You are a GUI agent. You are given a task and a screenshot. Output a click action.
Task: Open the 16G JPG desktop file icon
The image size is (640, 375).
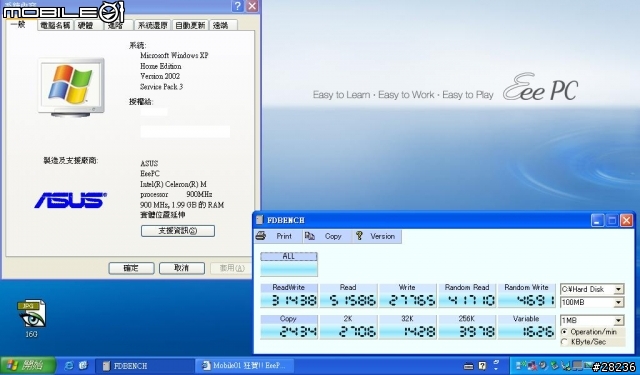(31, 314)
